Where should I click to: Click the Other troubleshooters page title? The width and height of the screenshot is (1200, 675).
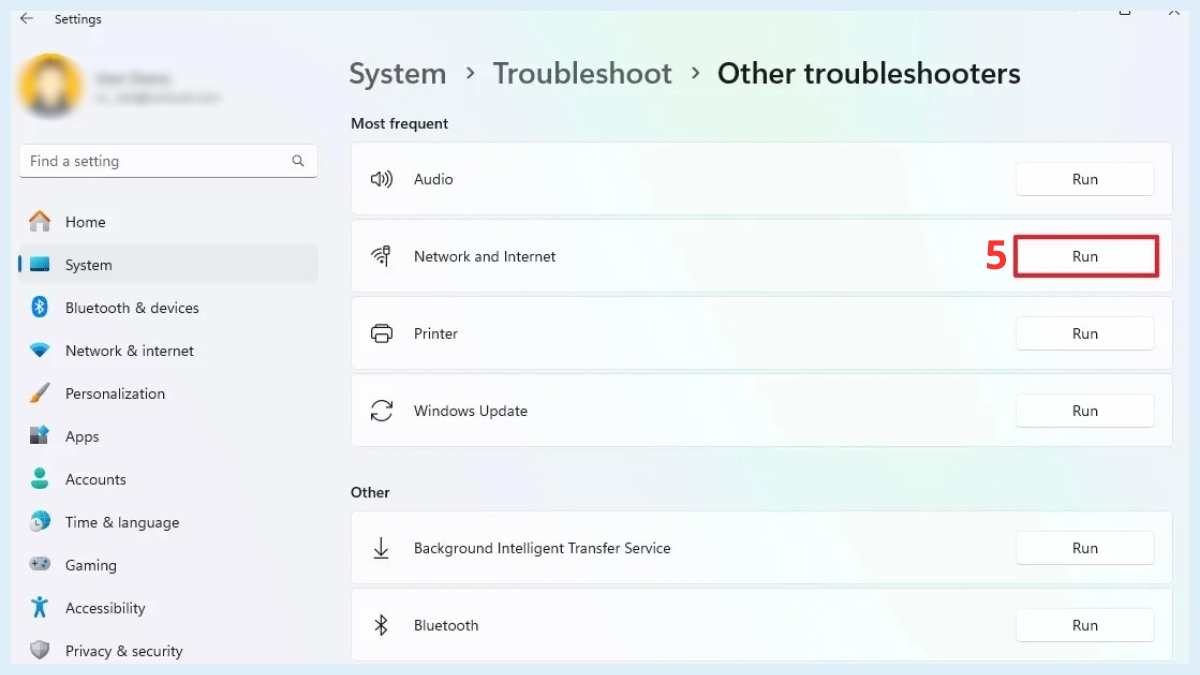869,74
